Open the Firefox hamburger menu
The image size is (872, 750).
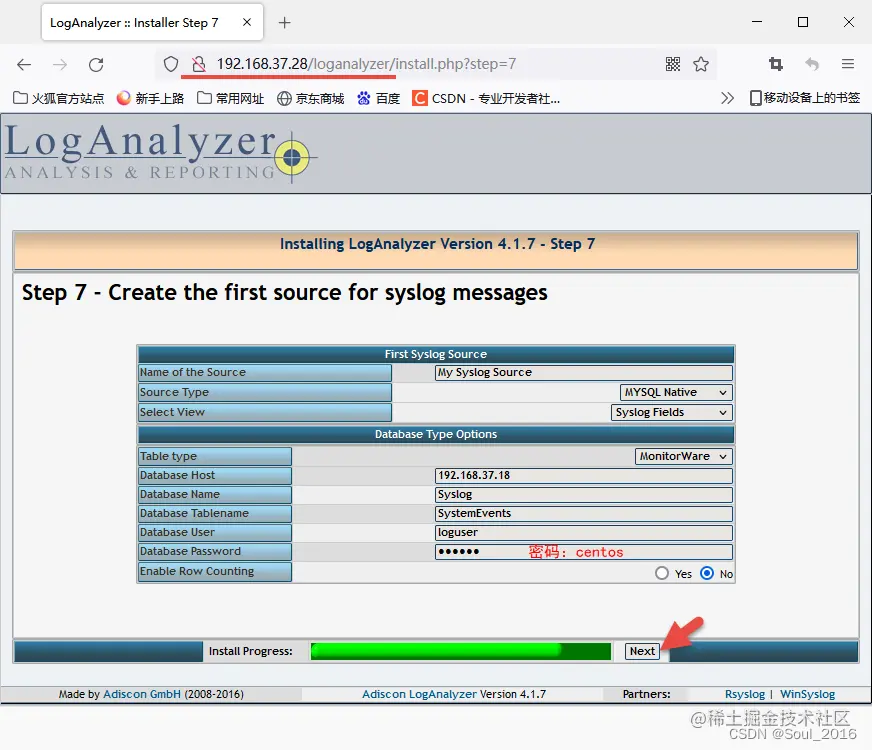click(x=848, y=64)
